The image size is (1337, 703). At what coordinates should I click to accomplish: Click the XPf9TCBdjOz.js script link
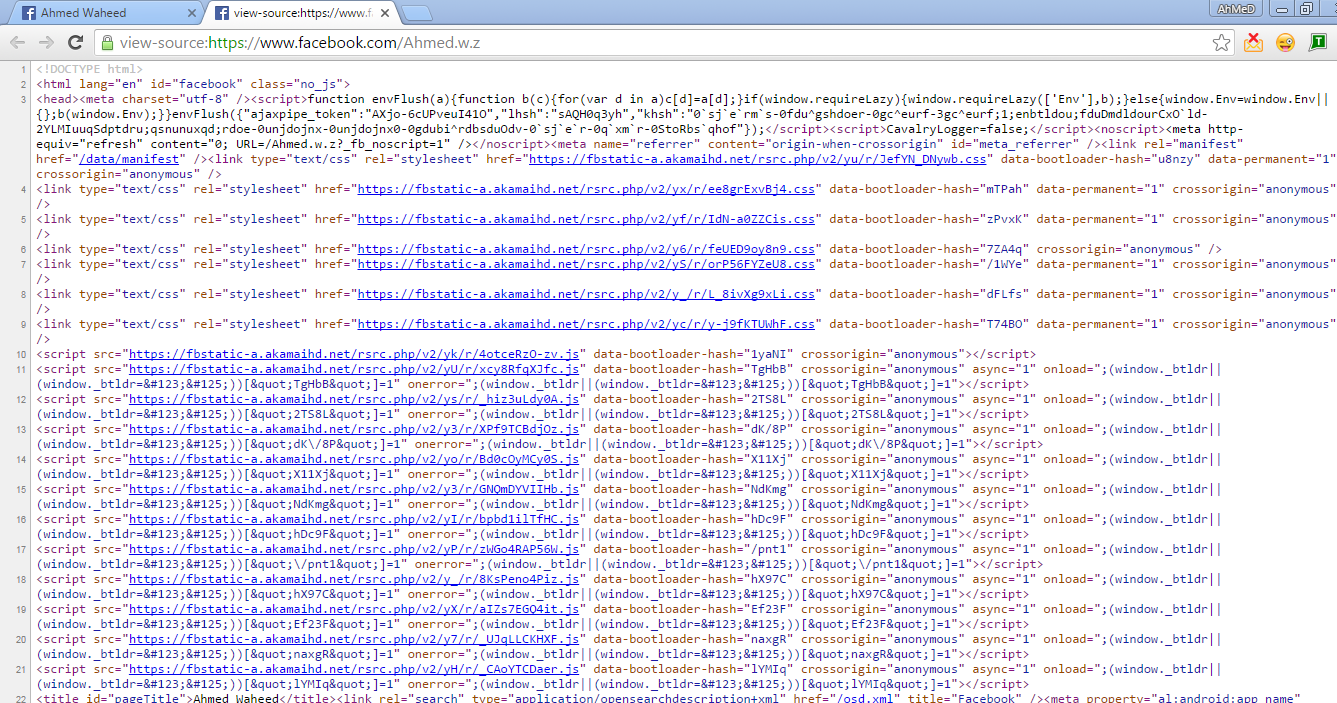tap(354, 429)
